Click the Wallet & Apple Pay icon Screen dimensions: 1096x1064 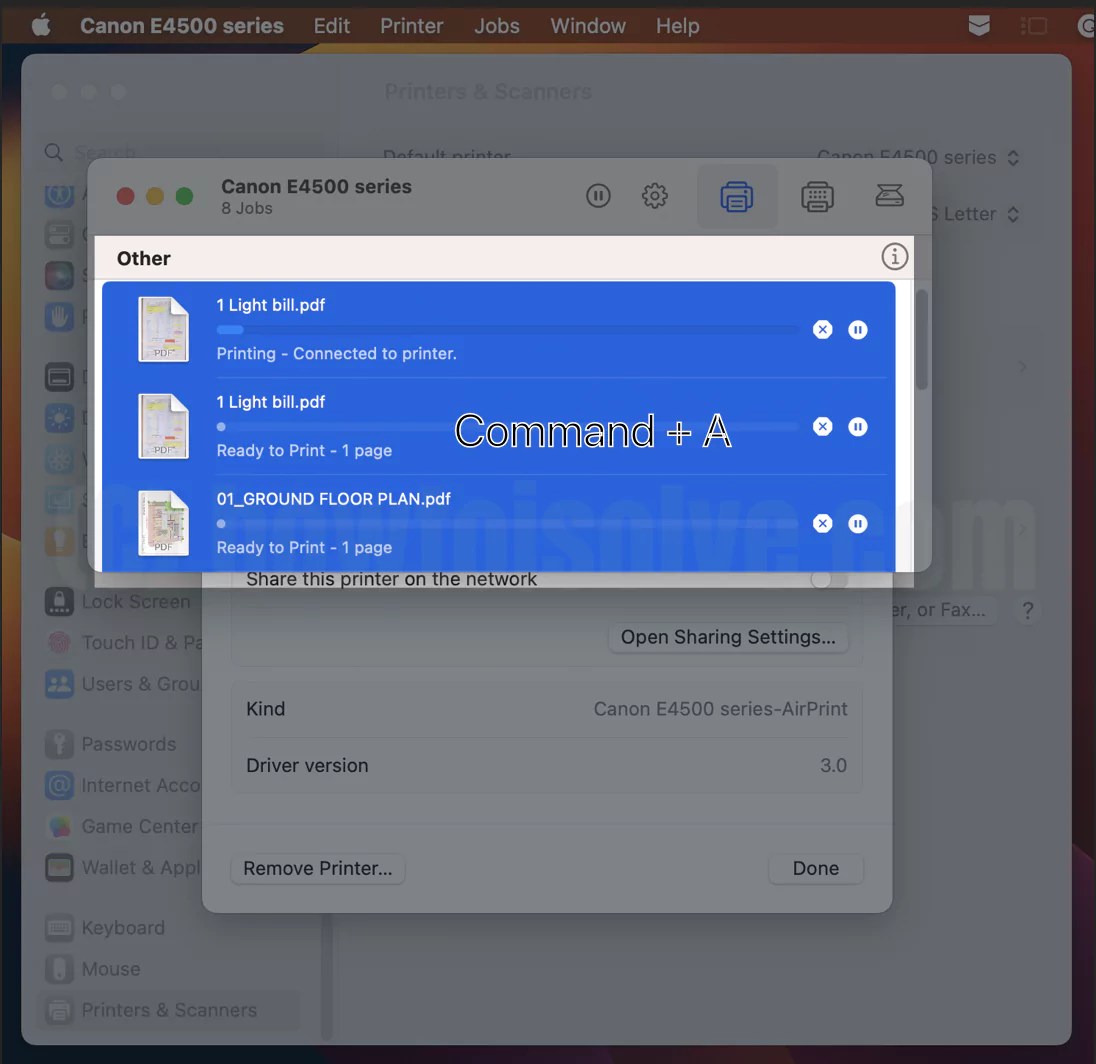[59, 868]
